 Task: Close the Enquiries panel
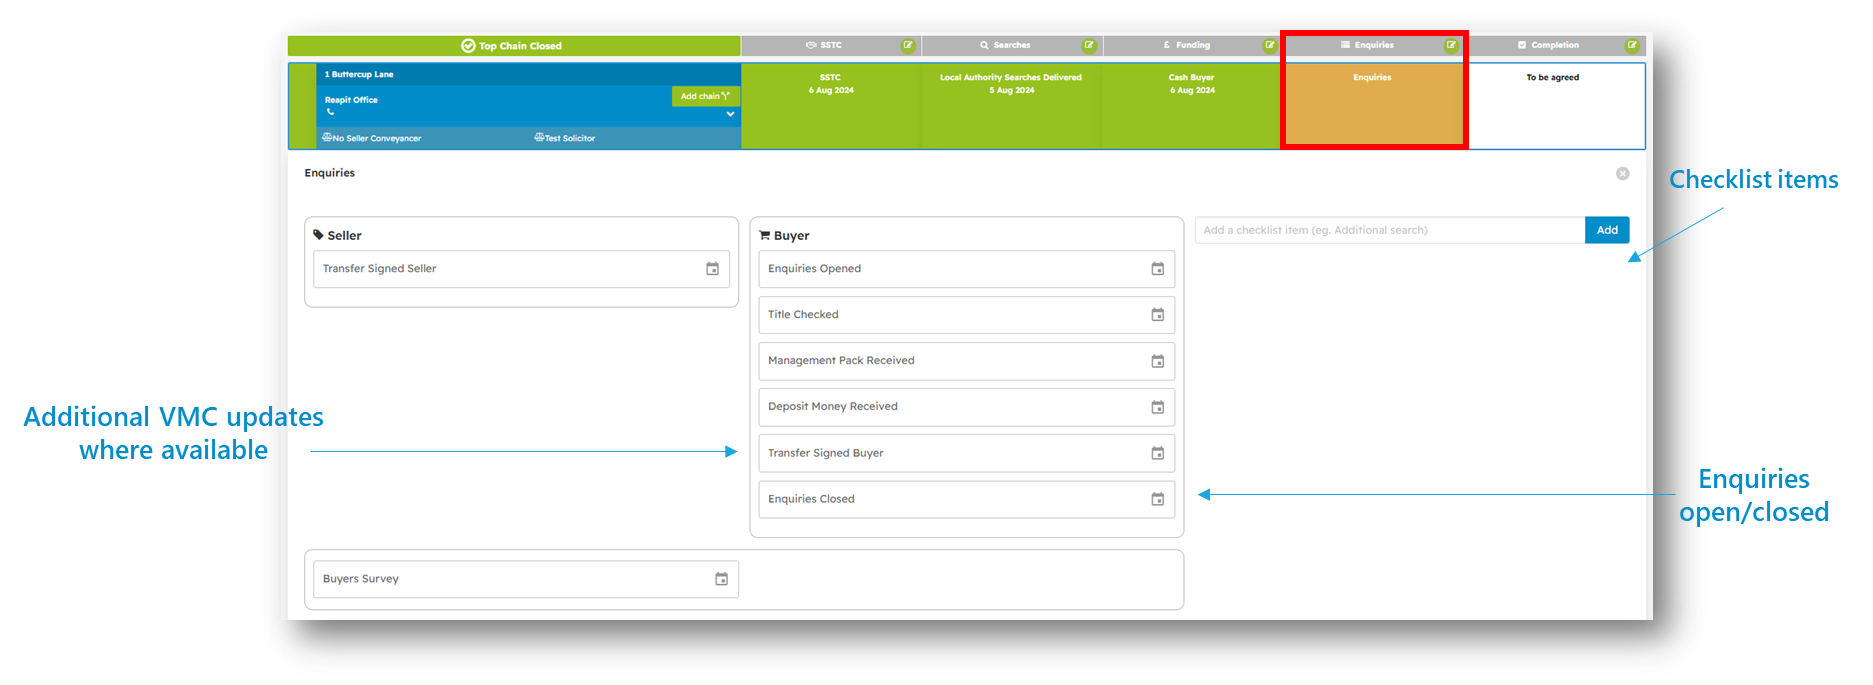pyautogui.click(x=1623, y=174)
